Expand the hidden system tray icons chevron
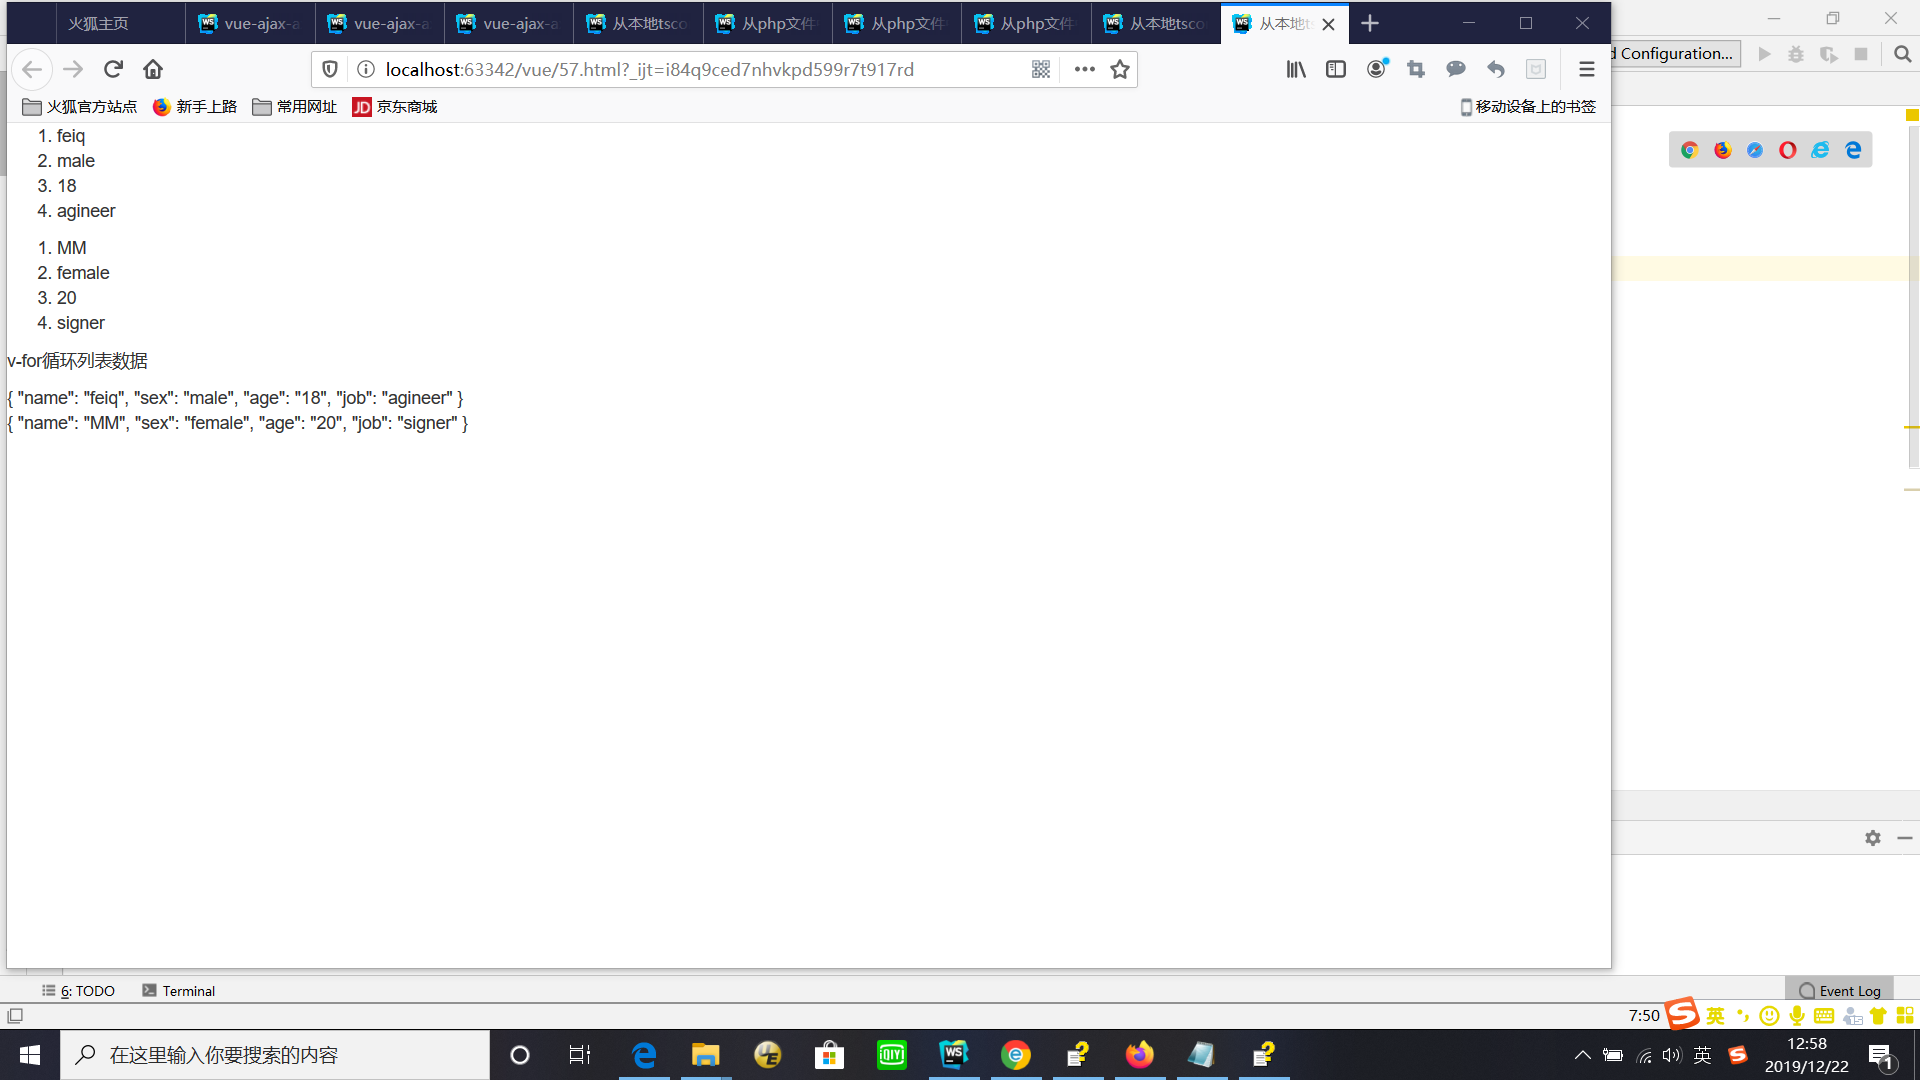Image resolution: width=1920 pixels, height=1080 pixels. click(x=1582, y=1055)
